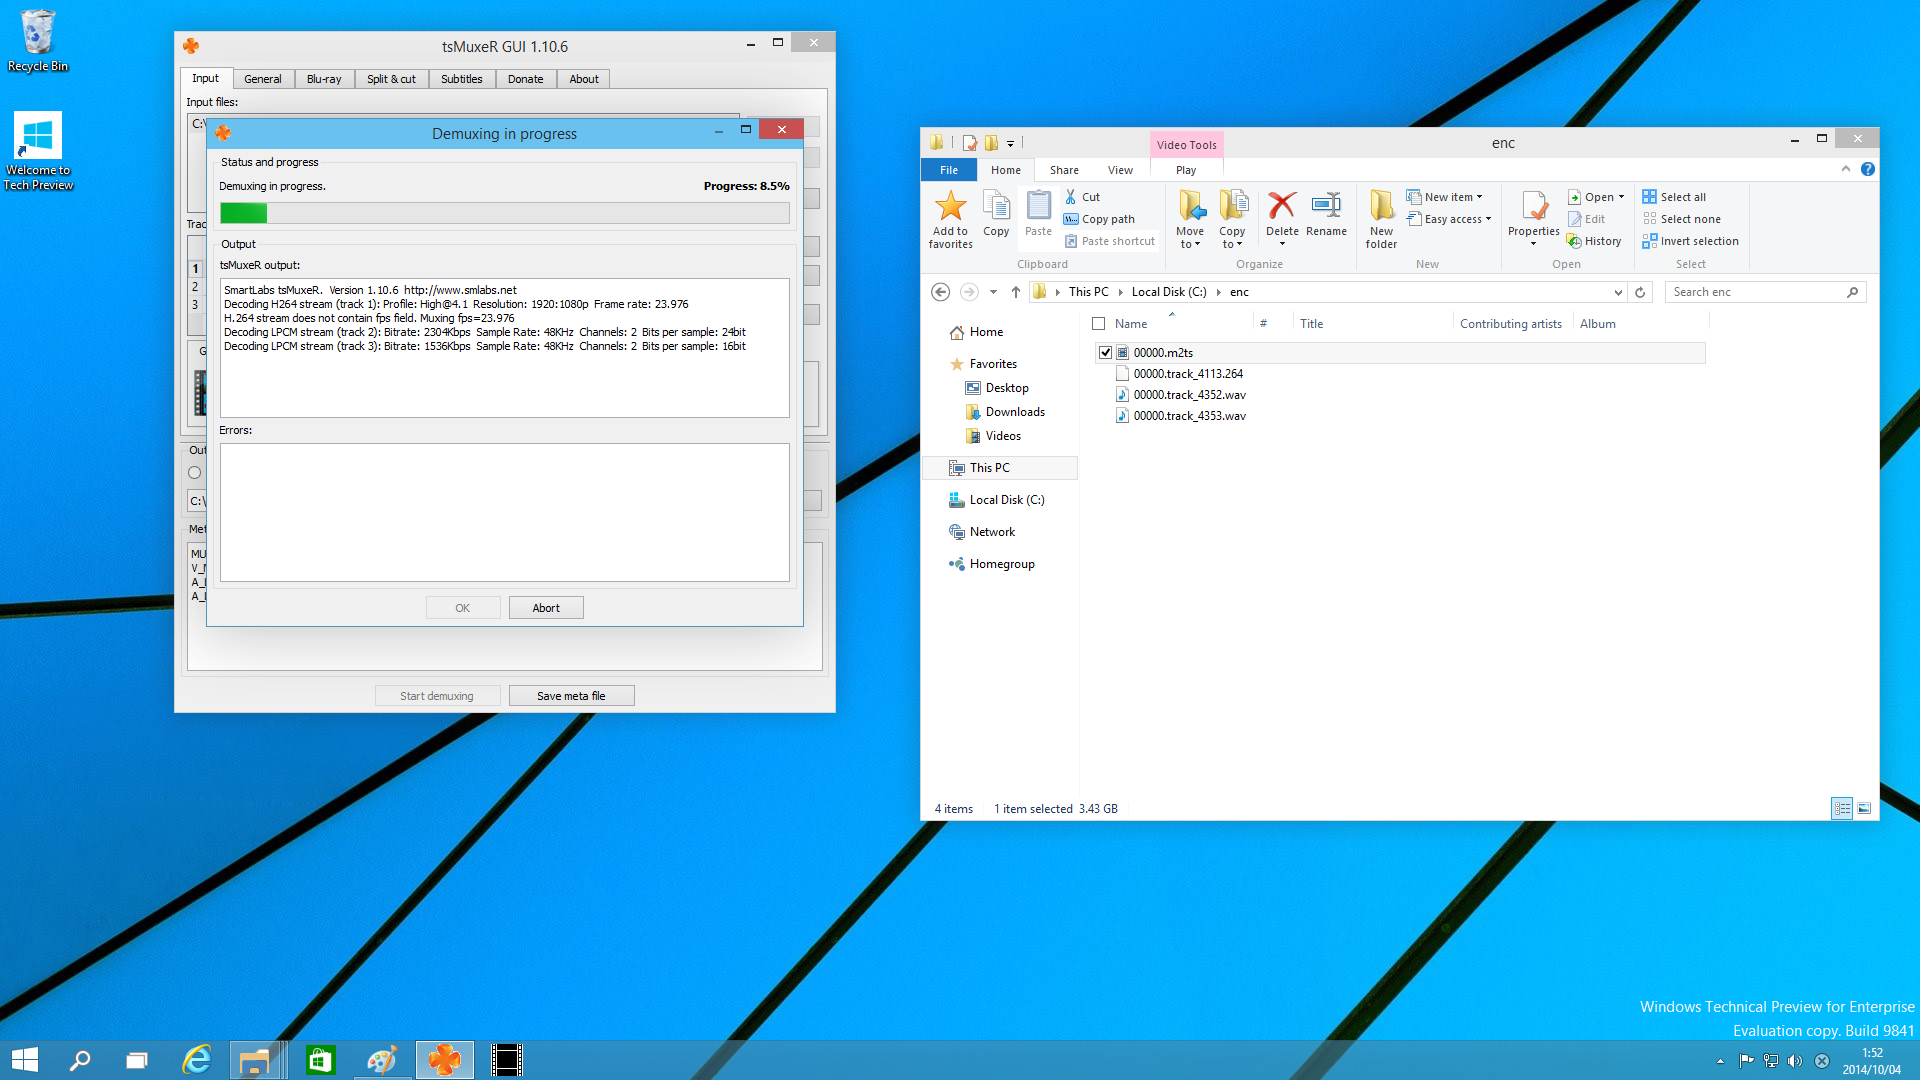Open the Split & cut tab
This screenshot has width=1920, height=1080.
click(391, 79)
